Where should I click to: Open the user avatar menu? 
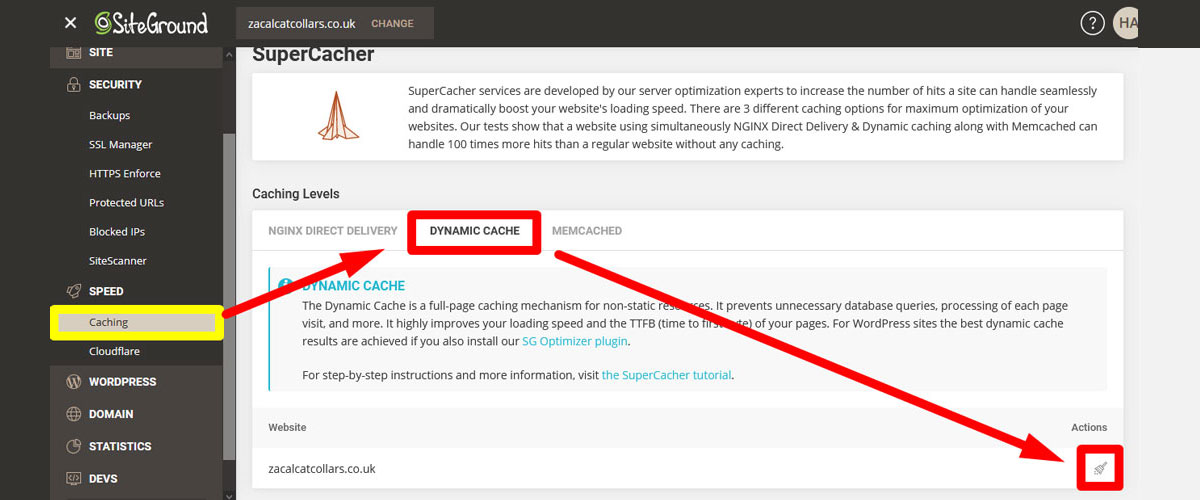1125,23
